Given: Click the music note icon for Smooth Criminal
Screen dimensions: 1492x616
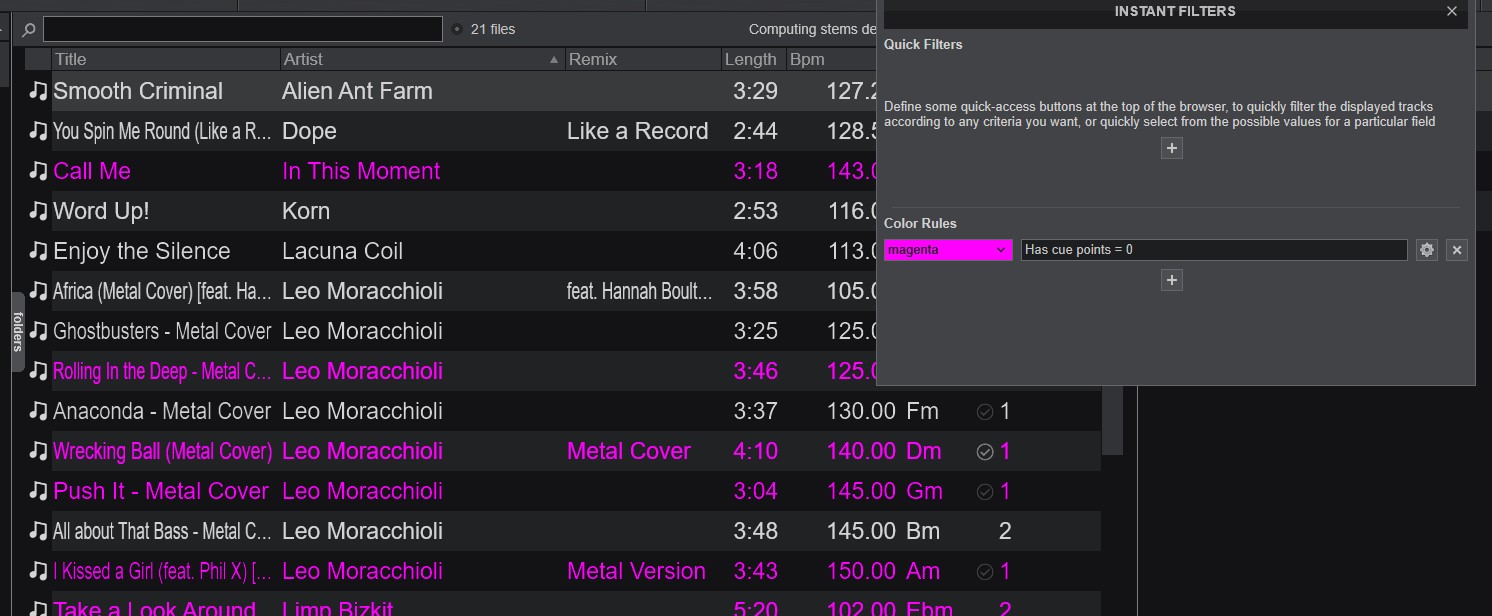Looking at the screenshot, I should coord(38,91).
